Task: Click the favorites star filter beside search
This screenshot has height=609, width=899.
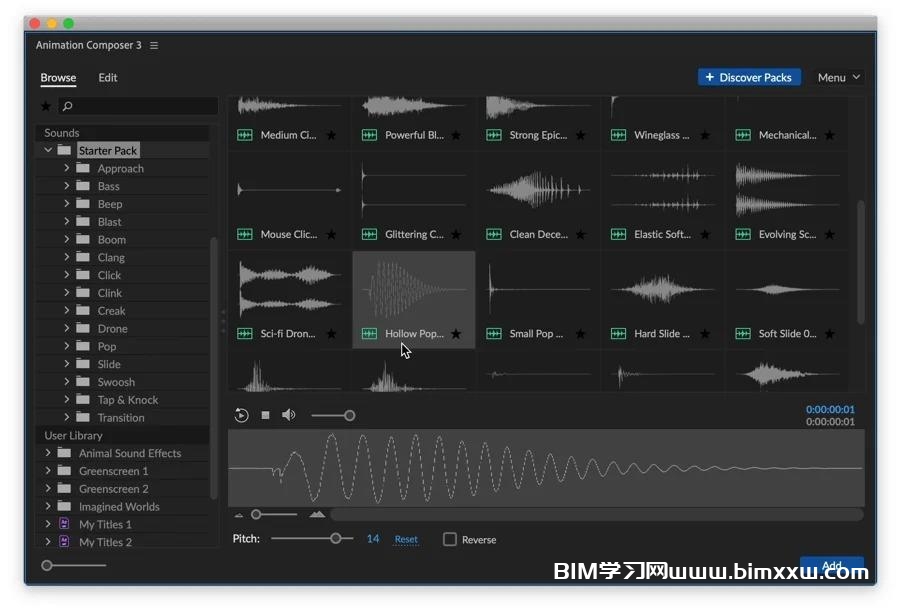Action: 45,106
